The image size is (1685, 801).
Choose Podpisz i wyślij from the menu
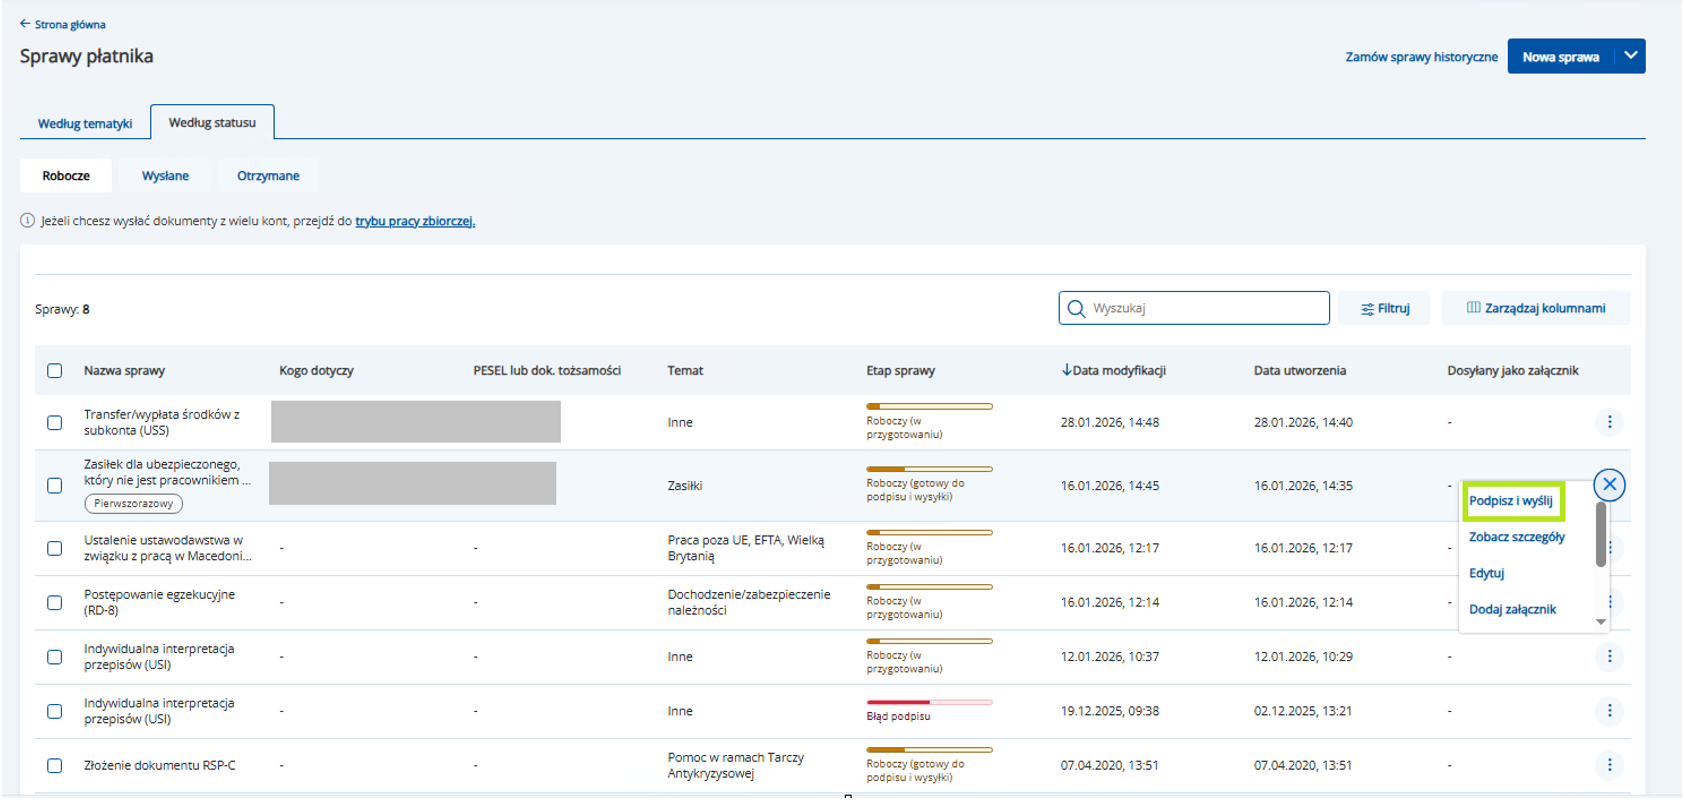1510,501
